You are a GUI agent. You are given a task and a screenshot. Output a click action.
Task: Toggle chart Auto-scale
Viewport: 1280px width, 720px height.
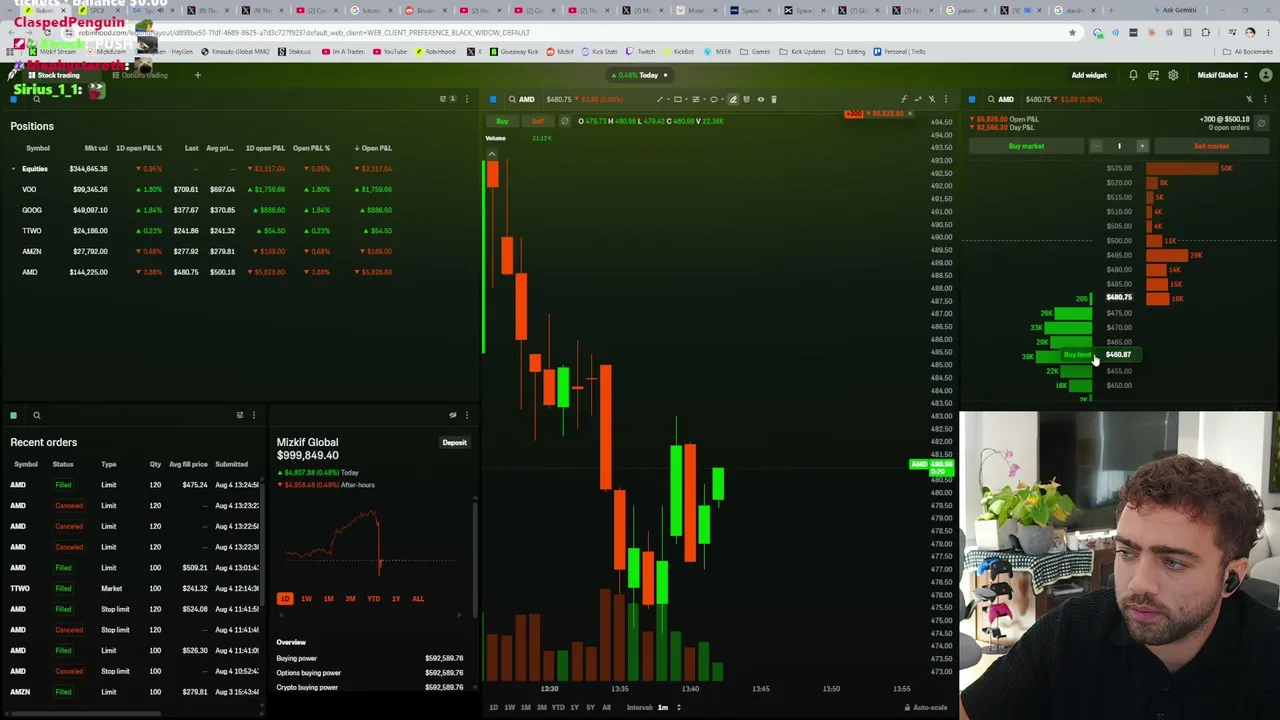(926, 708)
